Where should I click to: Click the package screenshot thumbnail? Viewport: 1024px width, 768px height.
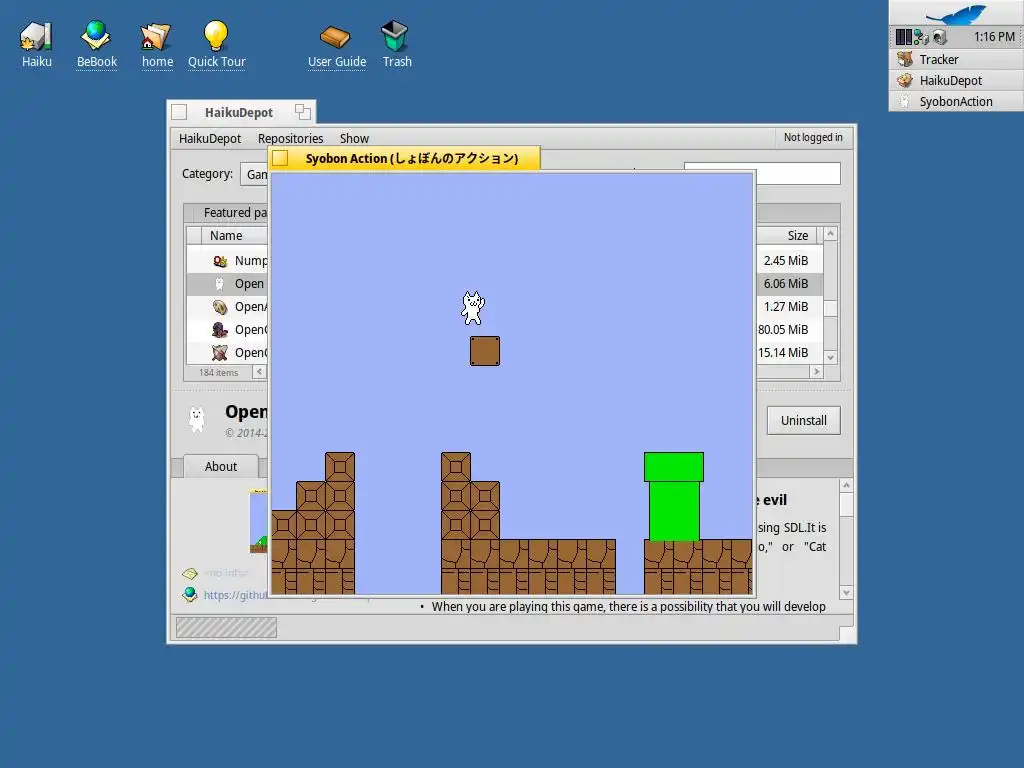[x=259, y=521]
